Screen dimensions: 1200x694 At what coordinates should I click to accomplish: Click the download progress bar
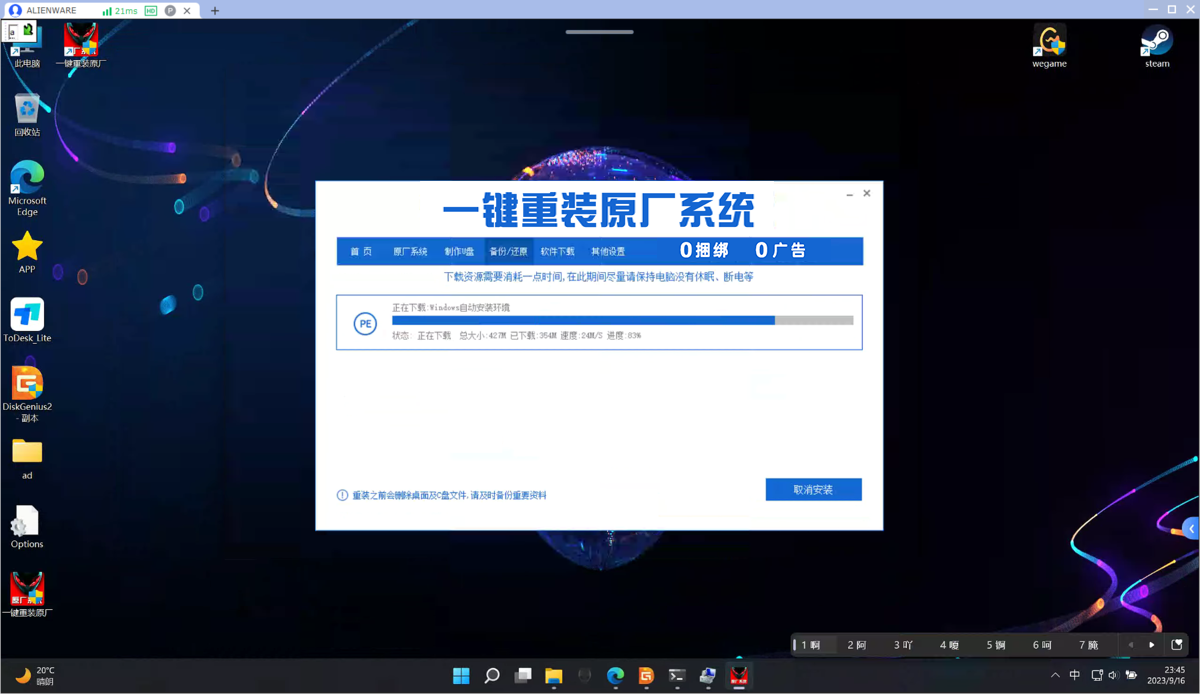pyautogui.click(x=623, y=321)
